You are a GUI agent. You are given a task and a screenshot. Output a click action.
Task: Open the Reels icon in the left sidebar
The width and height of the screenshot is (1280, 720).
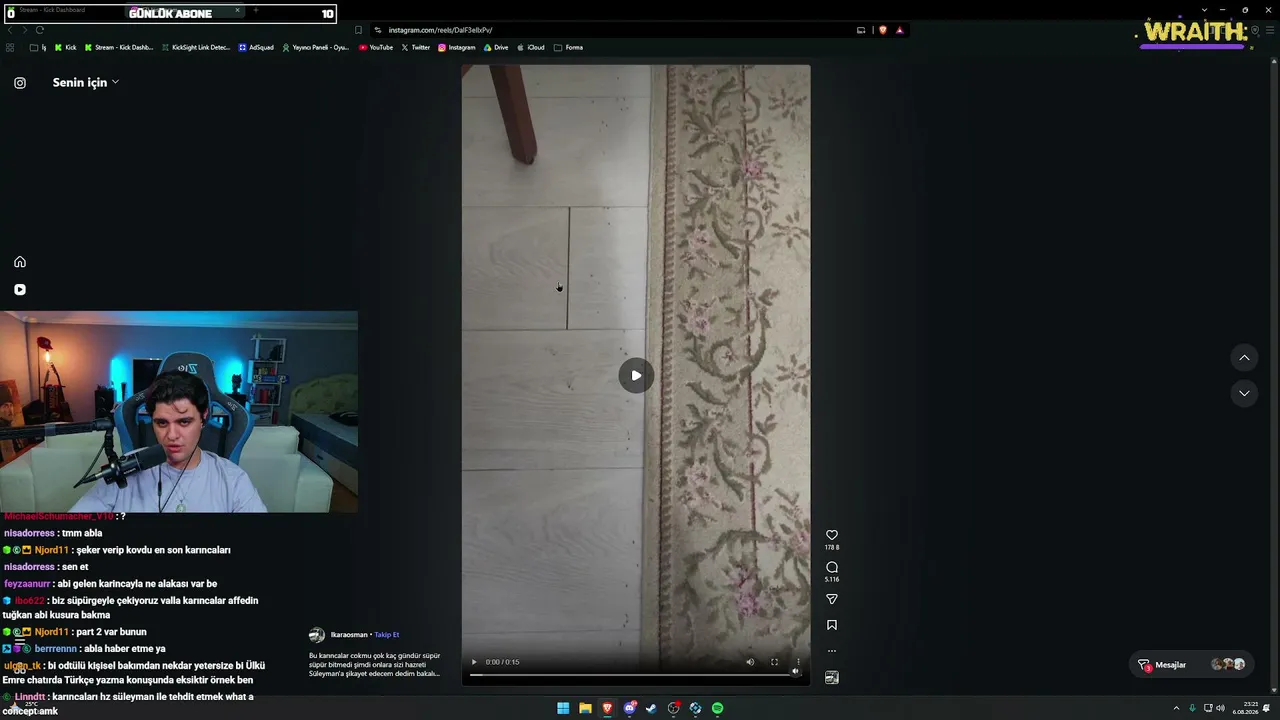click(x=20, y=290)
